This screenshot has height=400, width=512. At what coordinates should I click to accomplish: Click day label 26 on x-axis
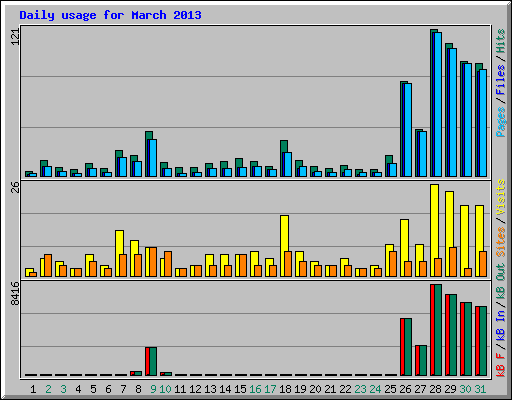[405, 389]
